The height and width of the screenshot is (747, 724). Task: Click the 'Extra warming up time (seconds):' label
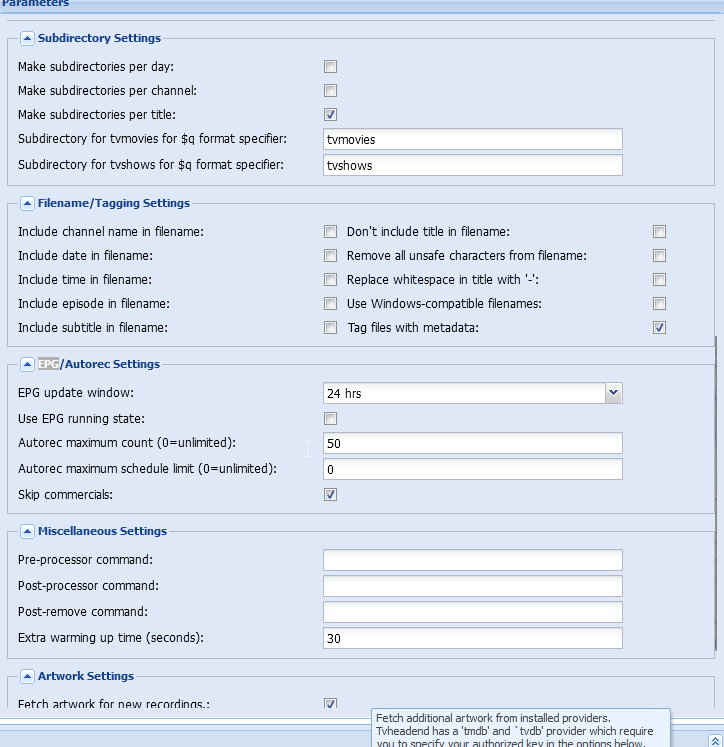(x=111, y=638)
